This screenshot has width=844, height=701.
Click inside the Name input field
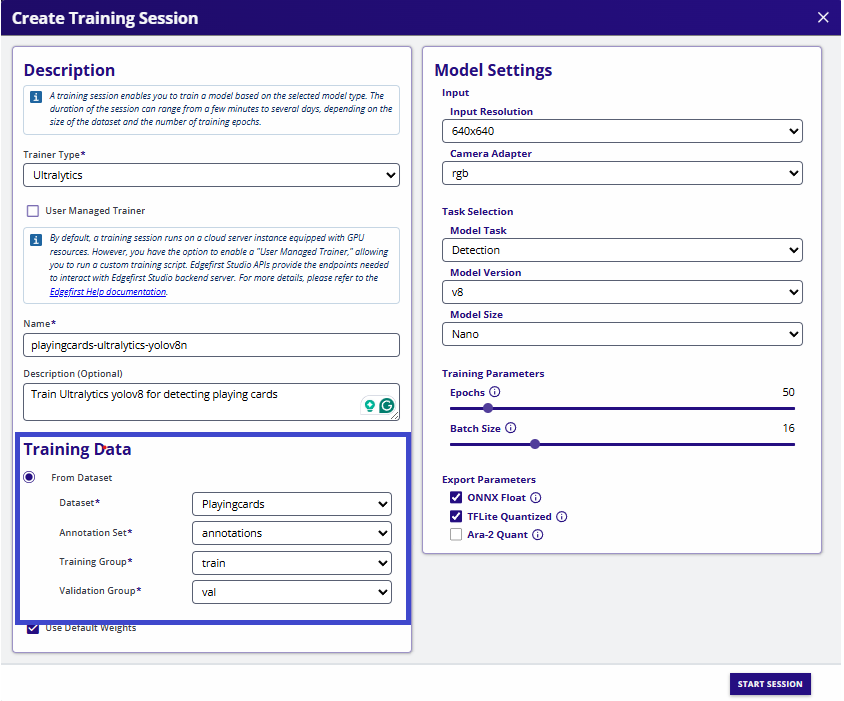211,344
